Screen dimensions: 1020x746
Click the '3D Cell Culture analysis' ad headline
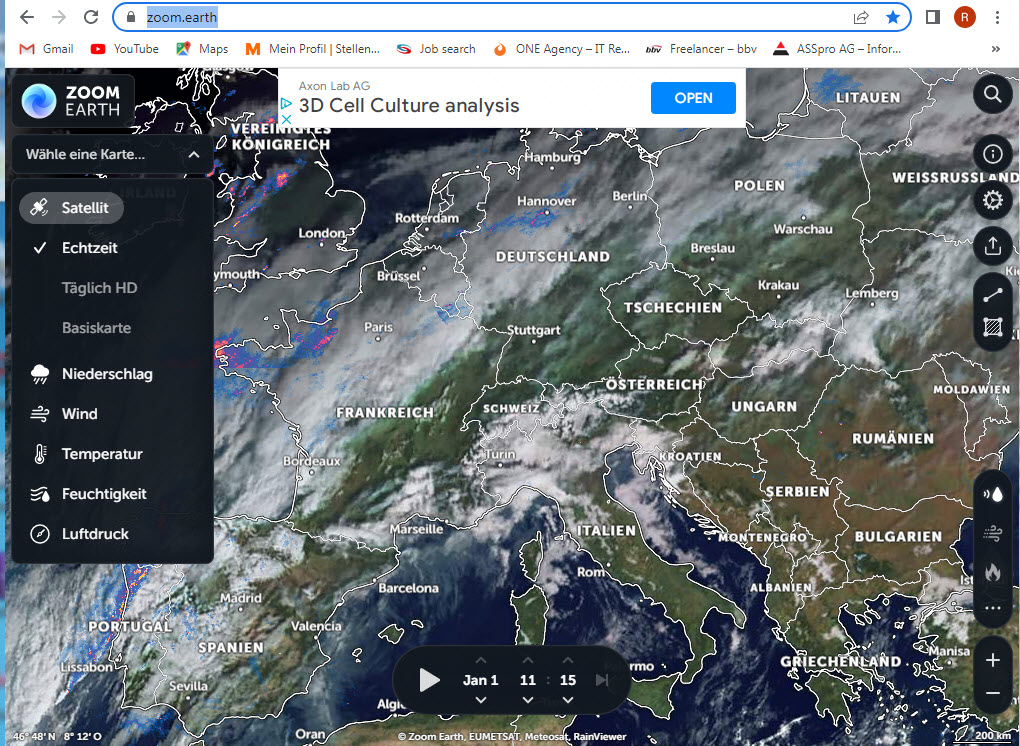409,105
